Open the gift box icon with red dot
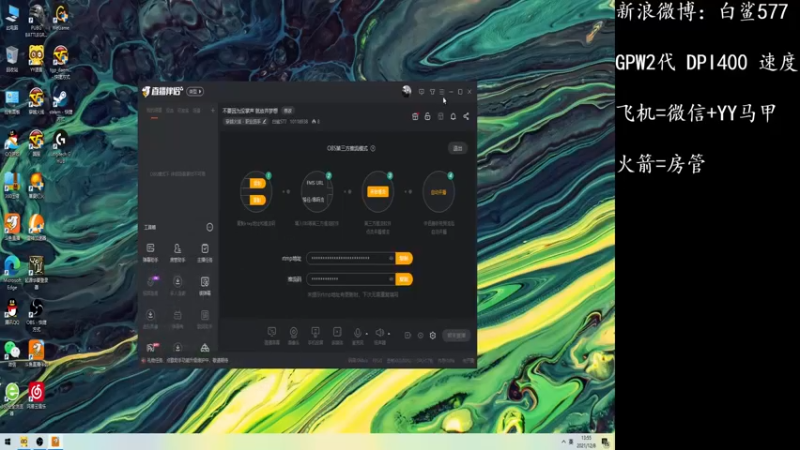Viewport: 800px width, 450px height. (x=415, y=116)
